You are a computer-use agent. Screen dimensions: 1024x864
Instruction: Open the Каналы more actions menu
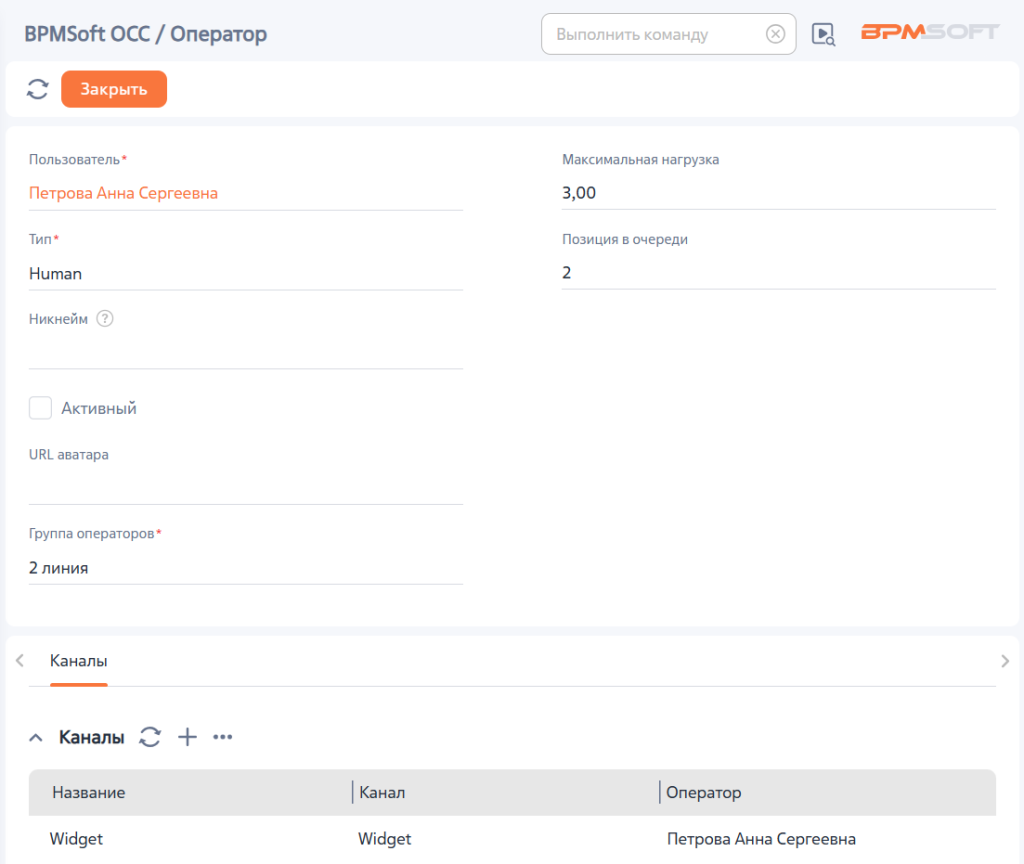point(223,737)
